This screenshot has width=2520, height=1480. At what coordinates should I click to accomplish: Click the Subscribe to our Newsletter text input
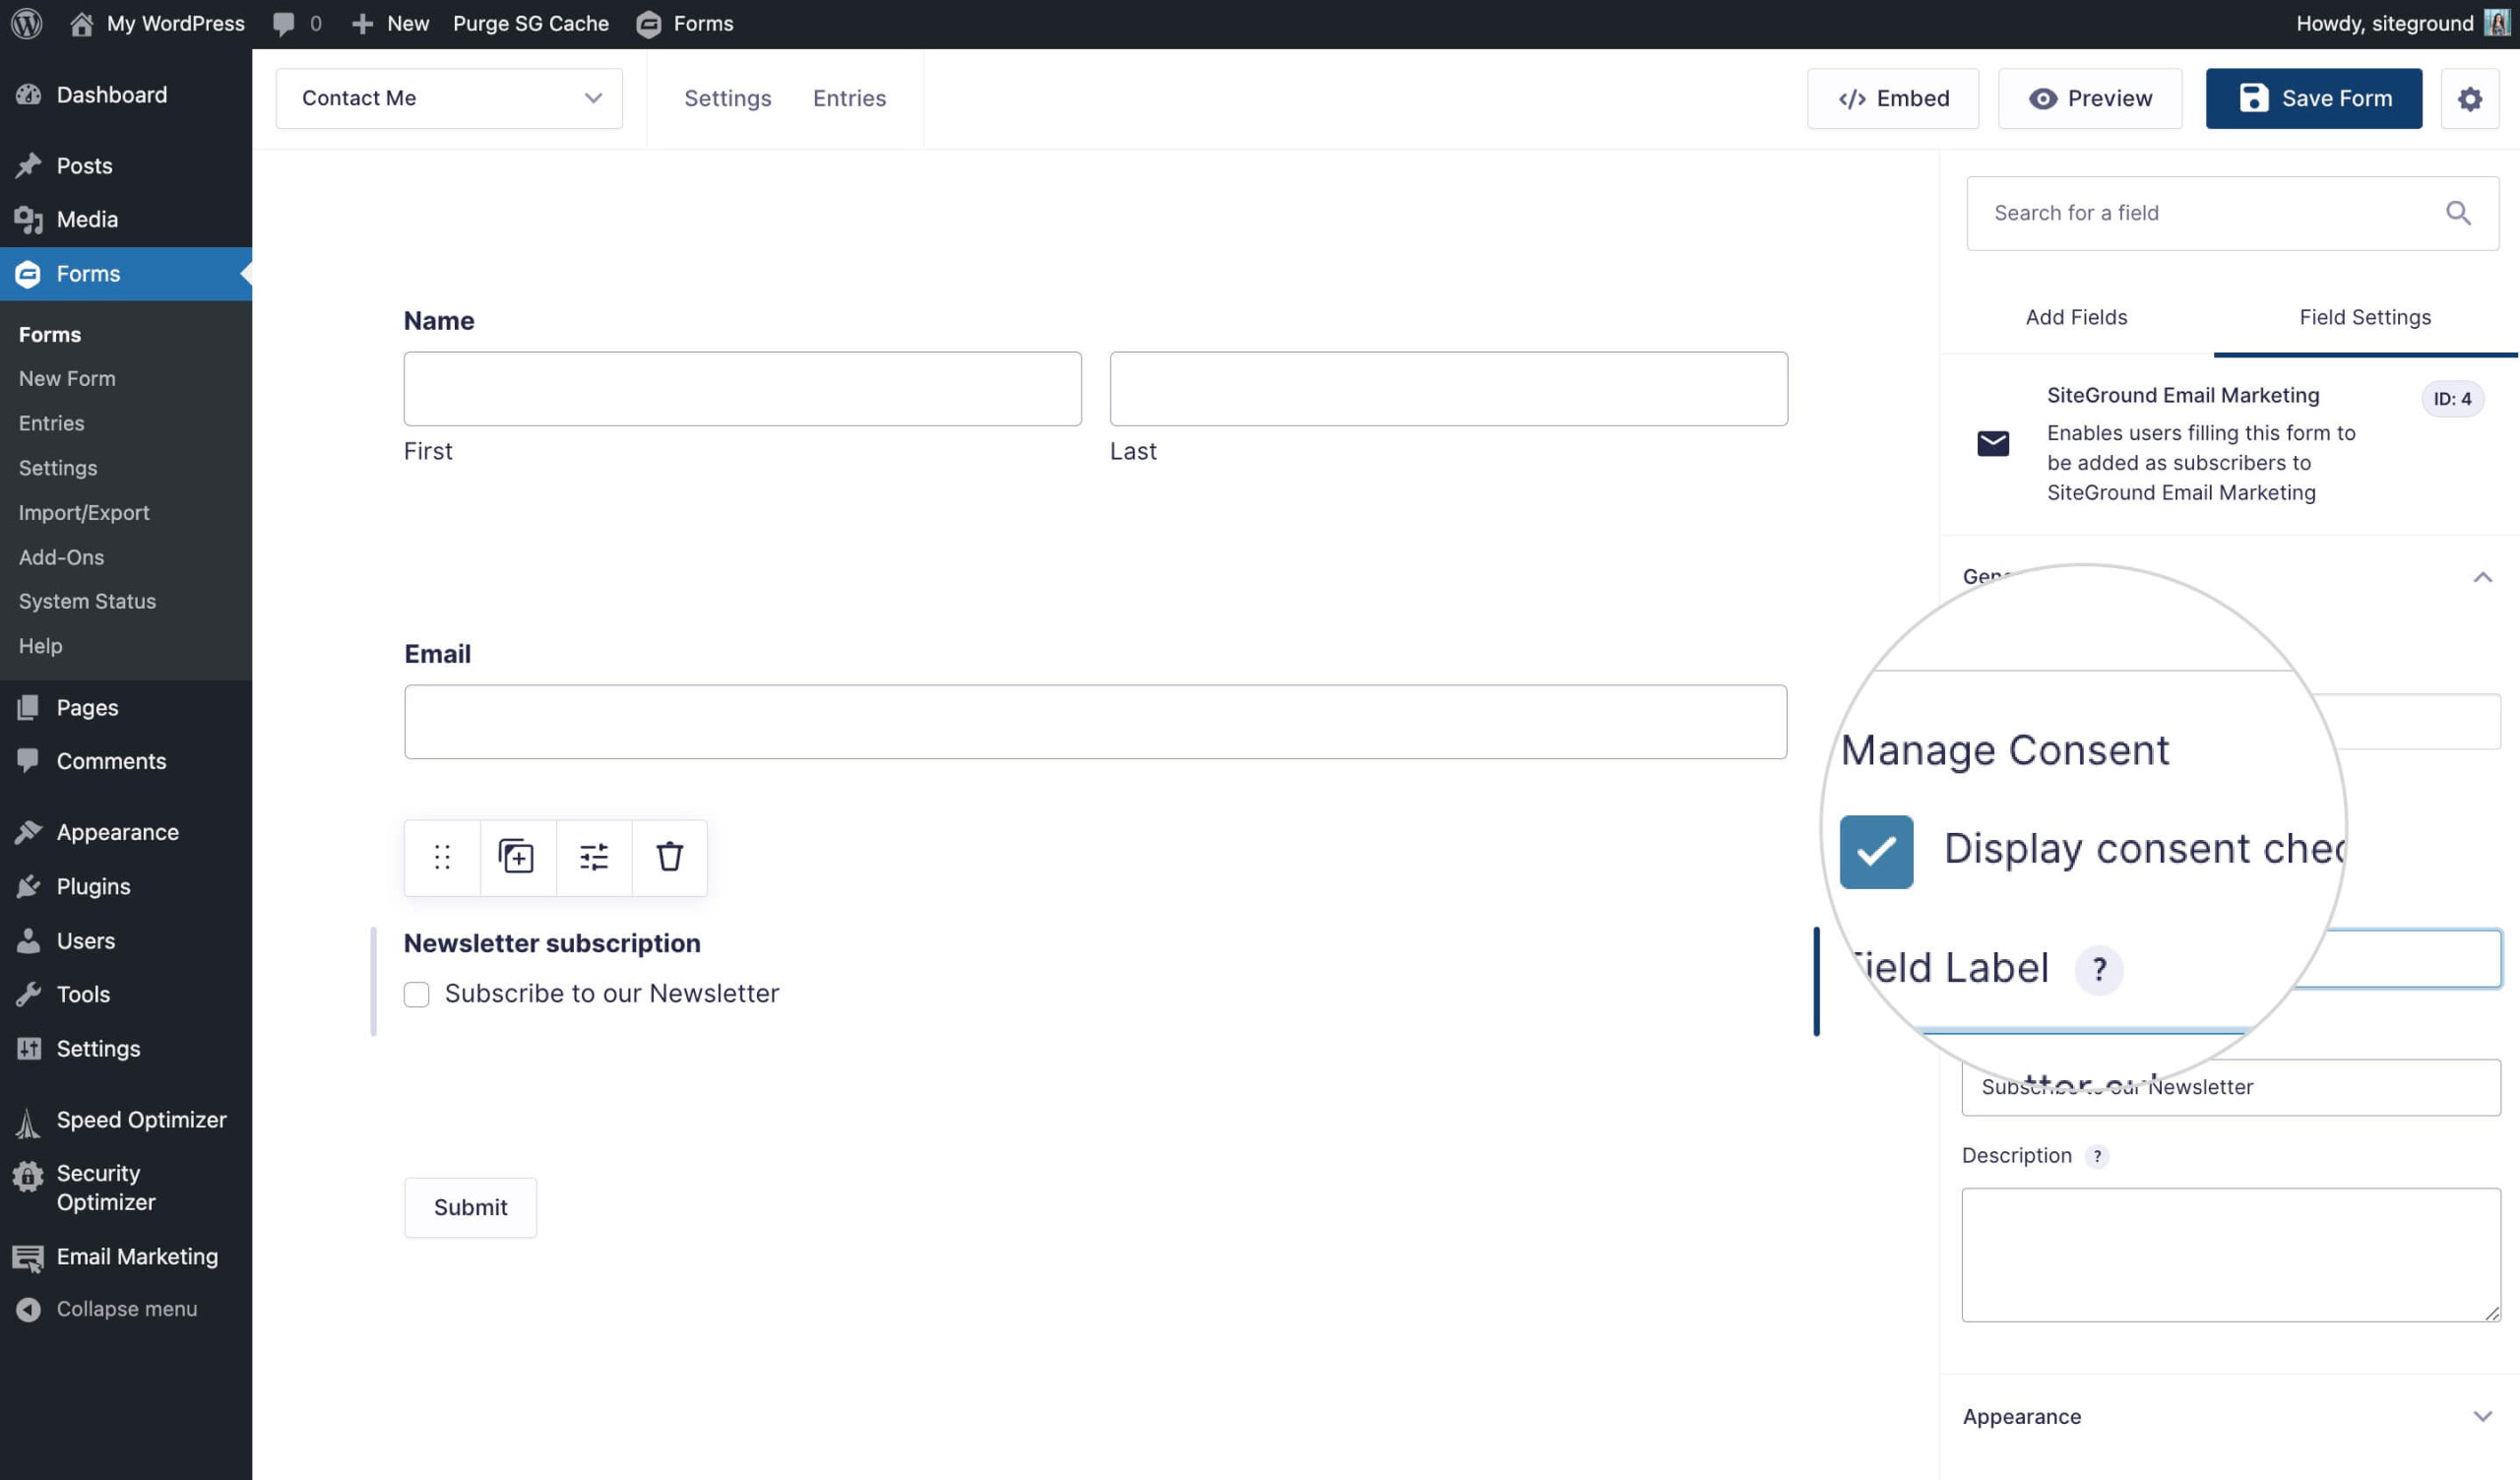tap(2231, 1087)
